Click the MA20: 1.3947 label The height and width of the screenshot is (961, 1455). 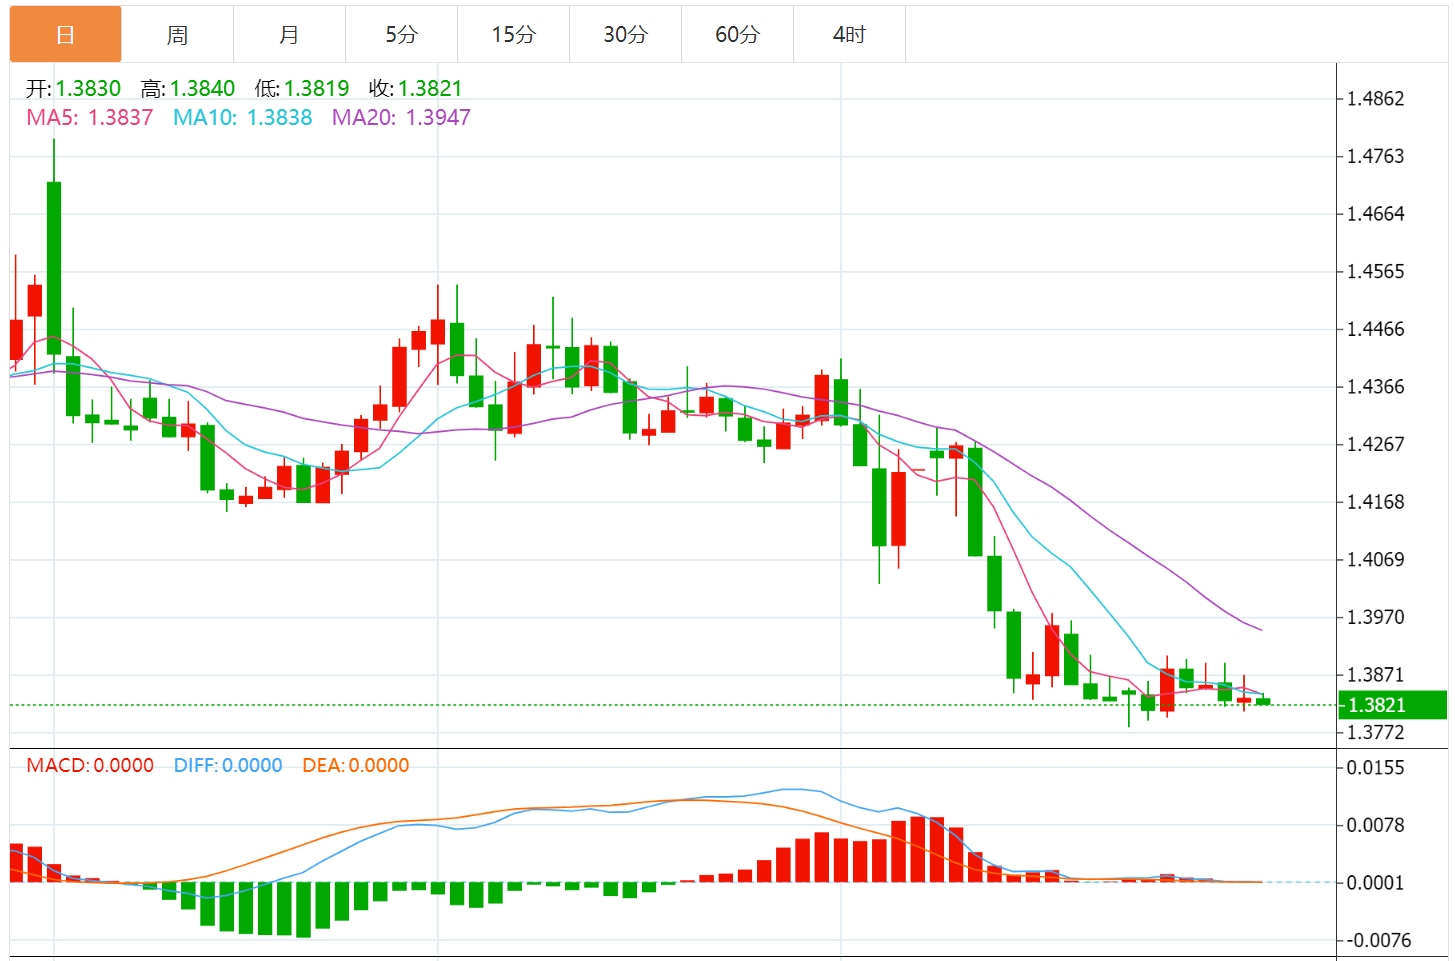(x=401, y=117)
